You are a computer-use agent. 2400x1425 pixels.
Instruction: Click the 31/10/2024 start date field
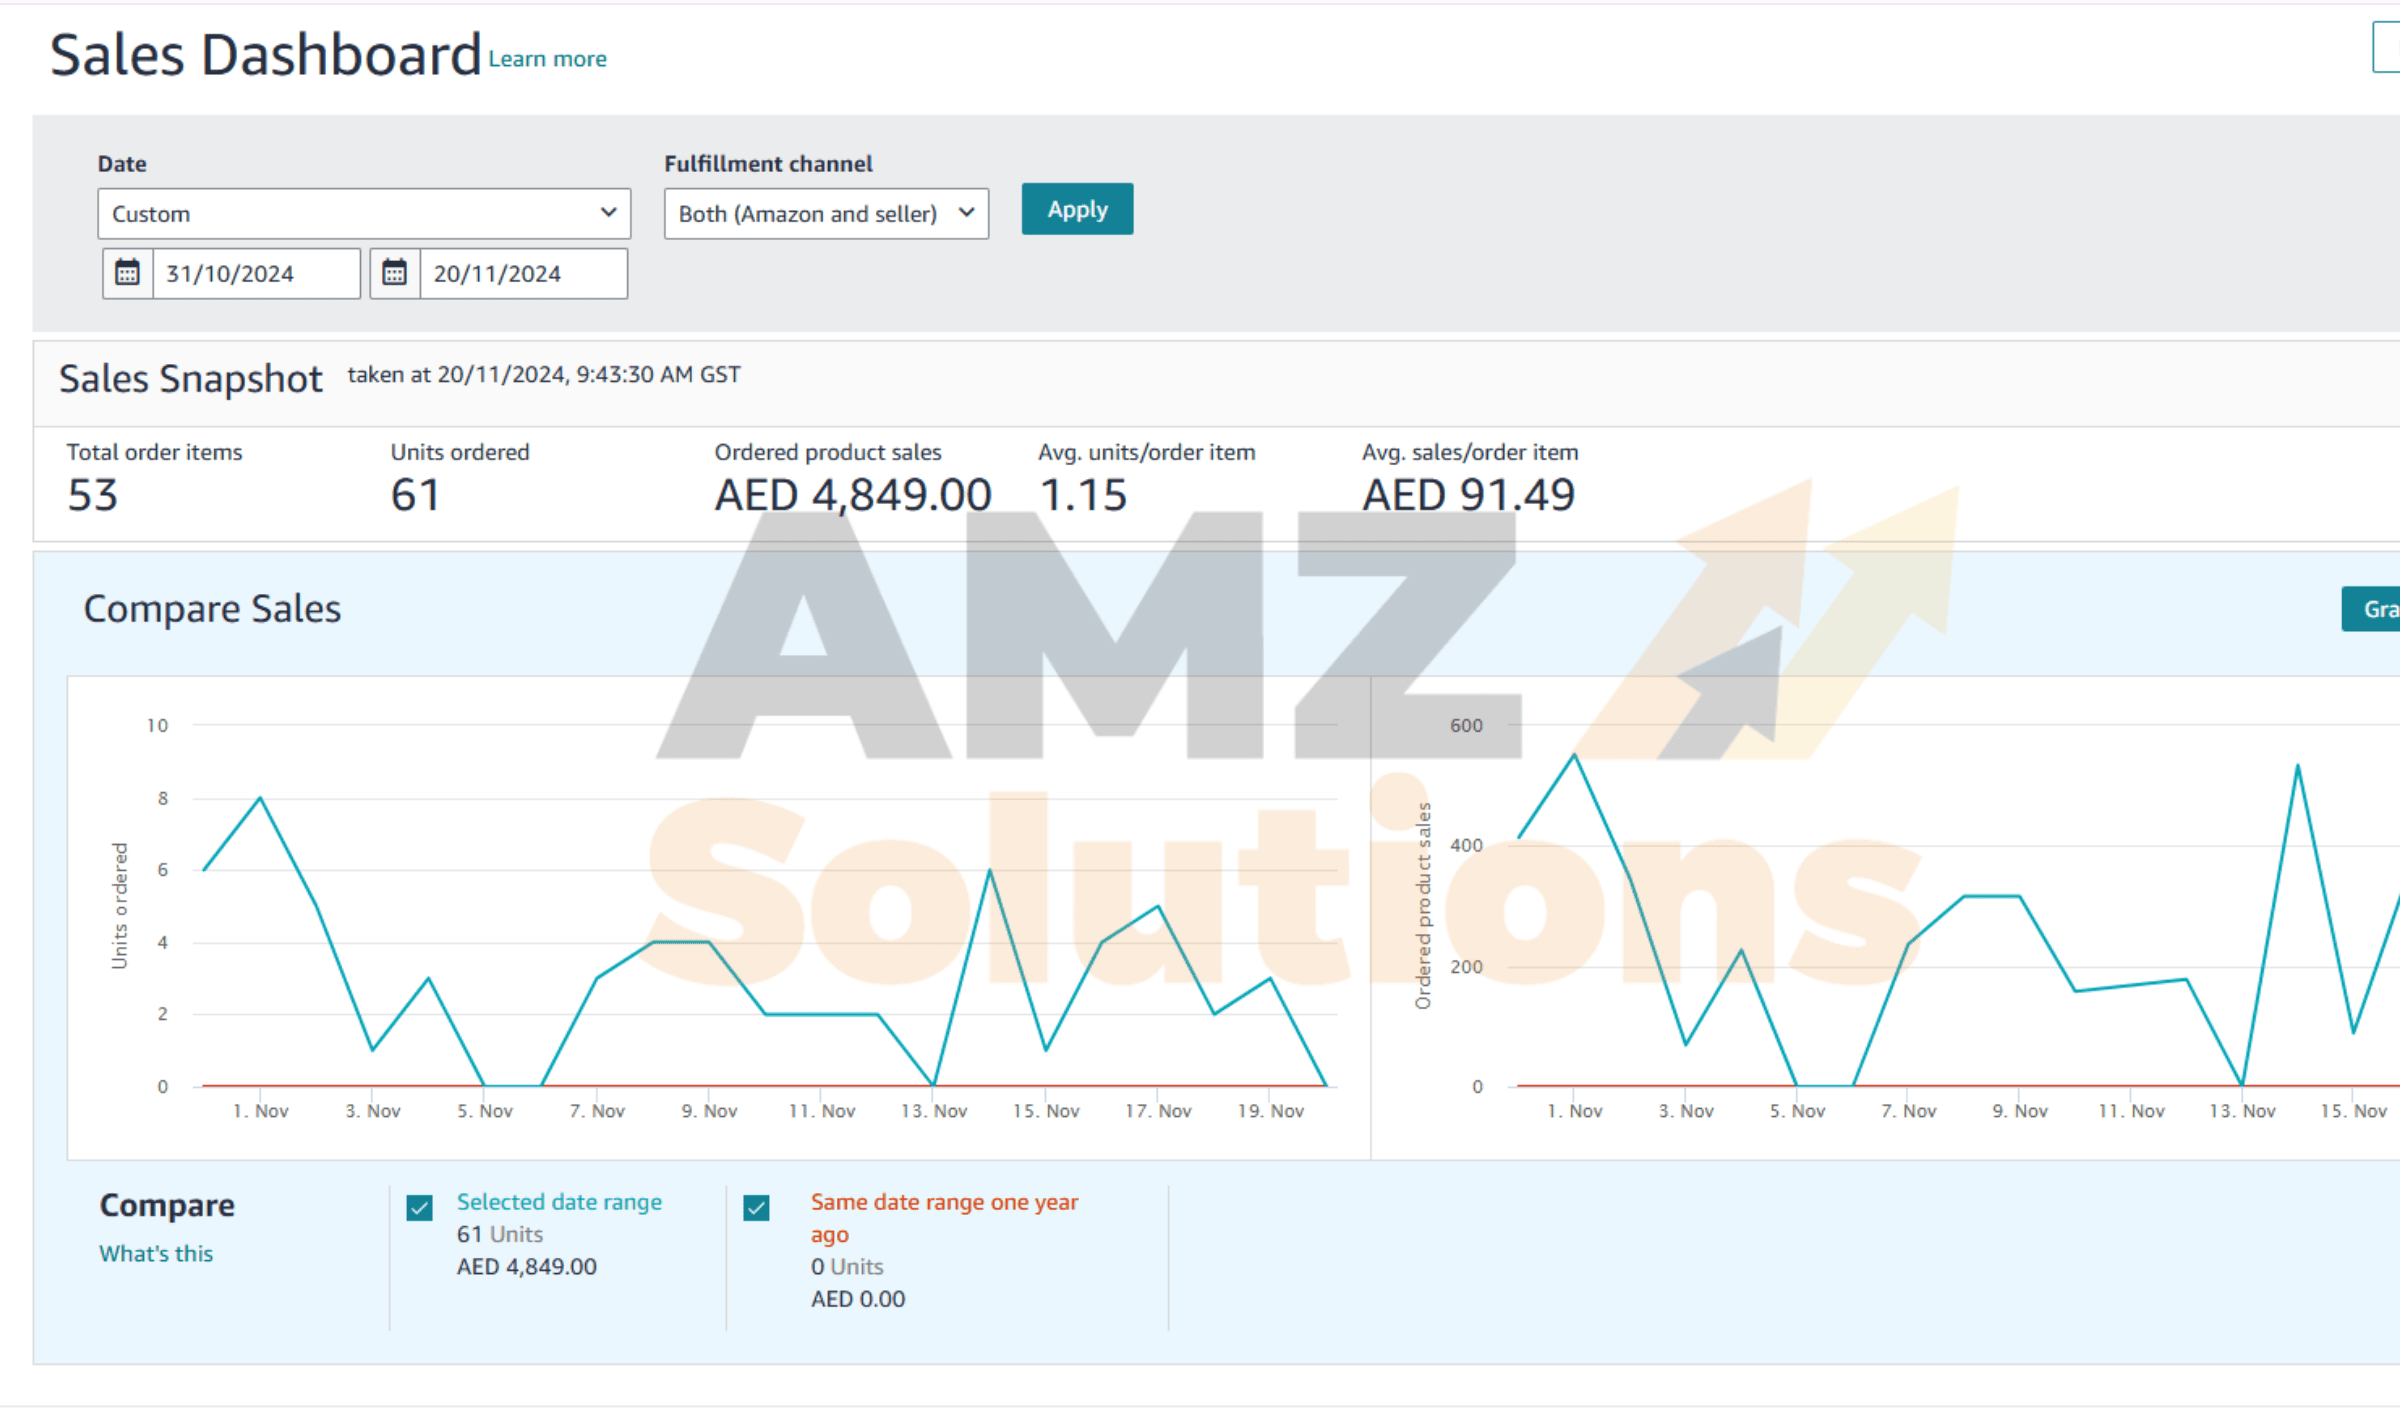click(x=256, y=273)
